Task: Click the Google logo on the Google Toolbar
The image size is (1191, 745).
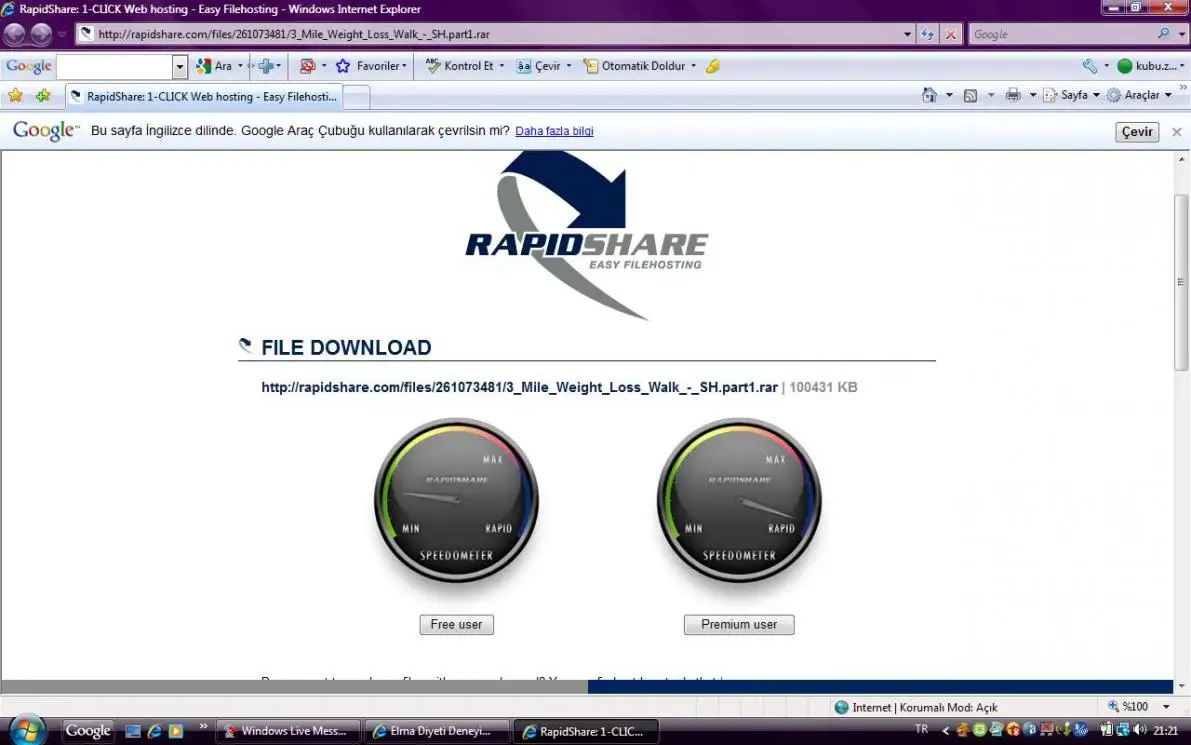Action: pos(28,66)
